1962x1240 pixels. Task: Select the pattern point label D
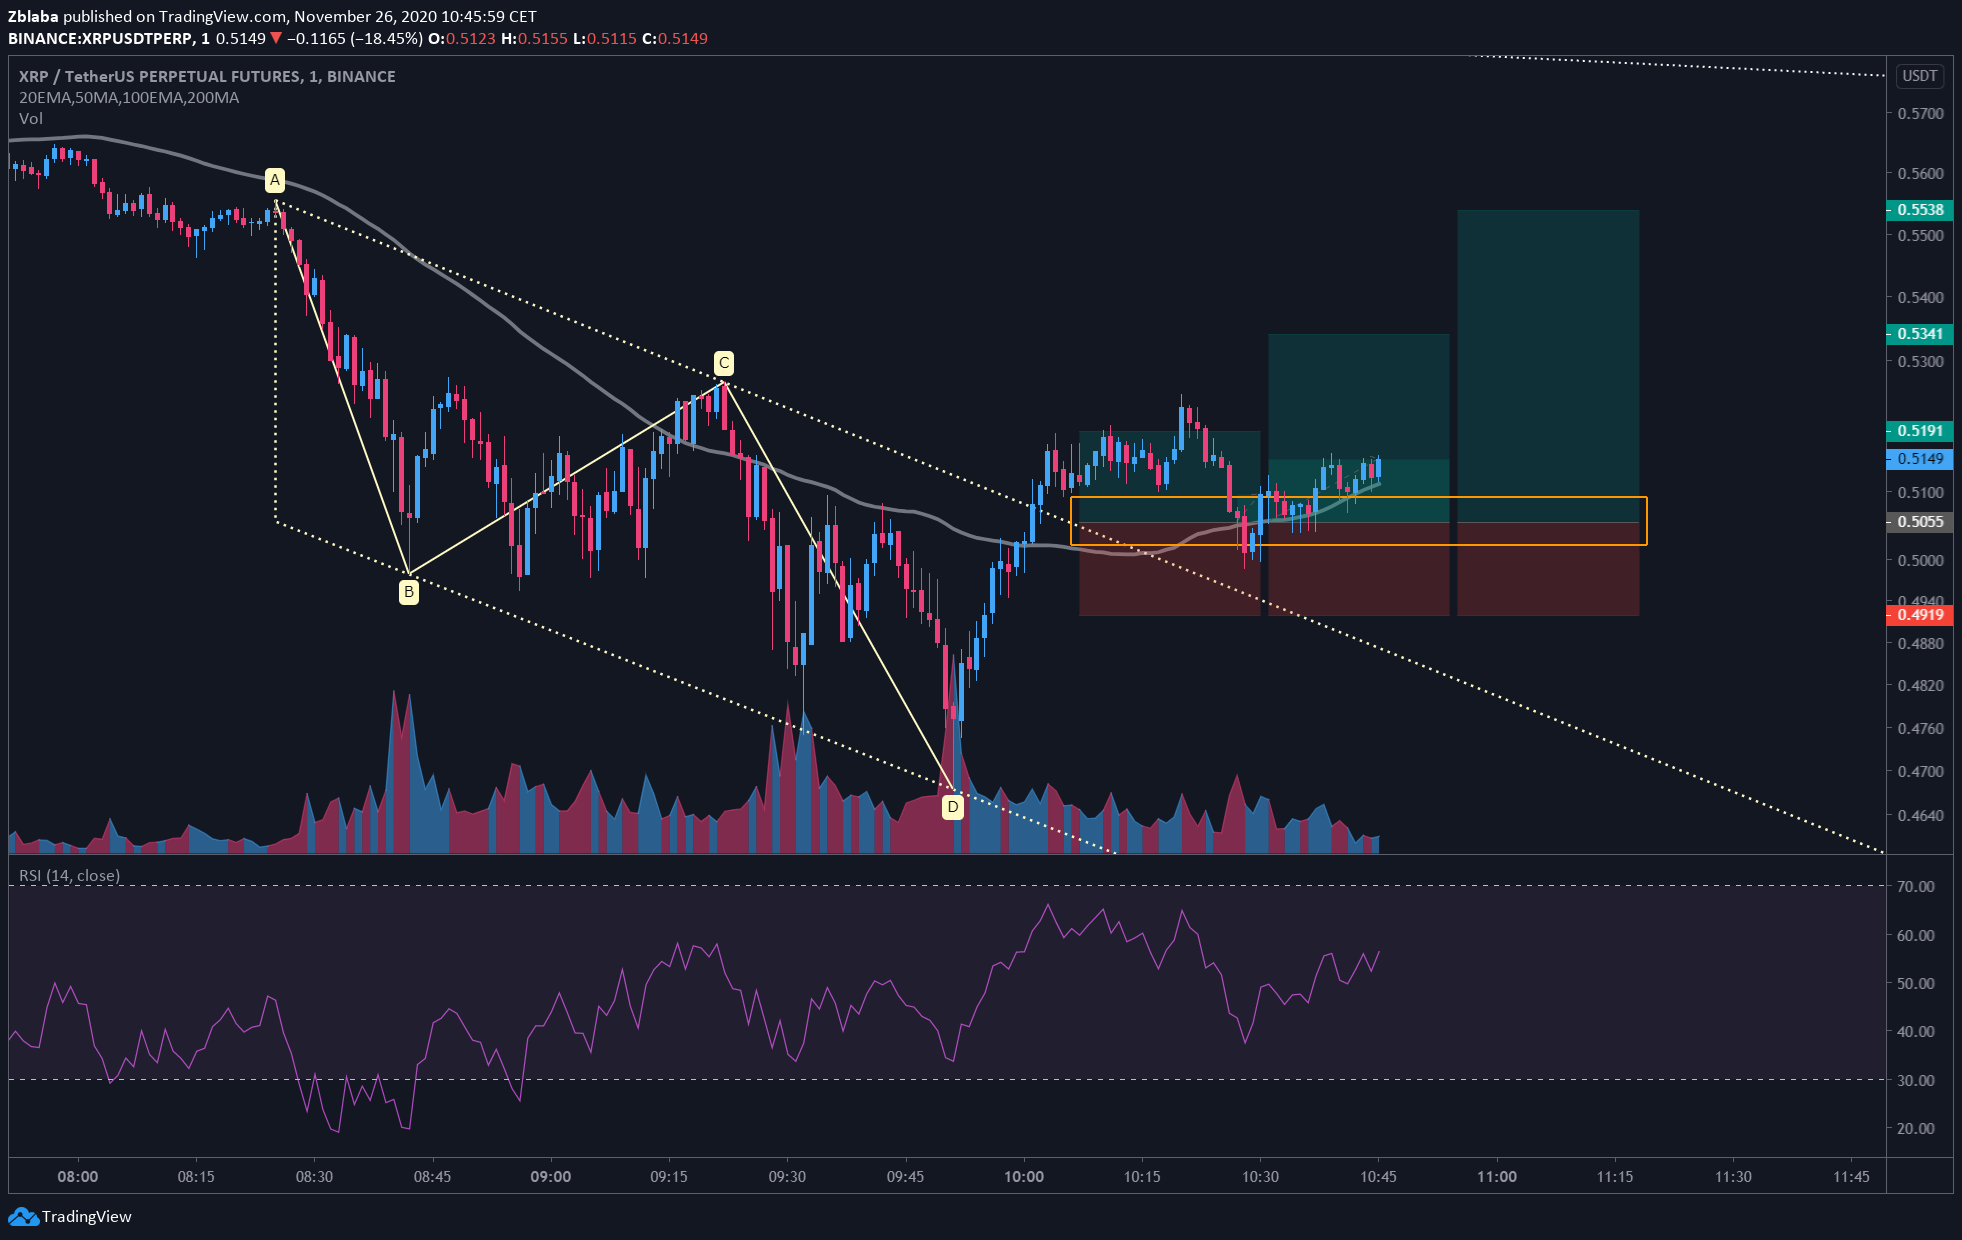pyautogui.click(x=953, y=806)
